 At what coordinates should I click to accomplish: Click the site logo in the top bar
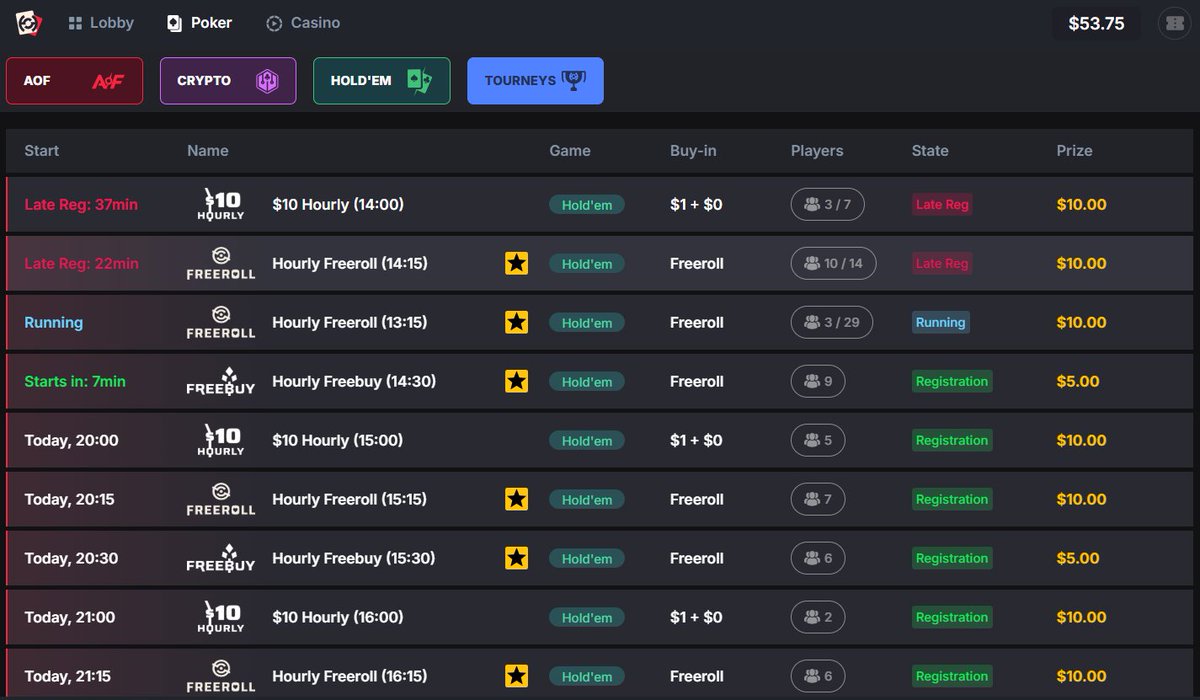click(27, 23)
